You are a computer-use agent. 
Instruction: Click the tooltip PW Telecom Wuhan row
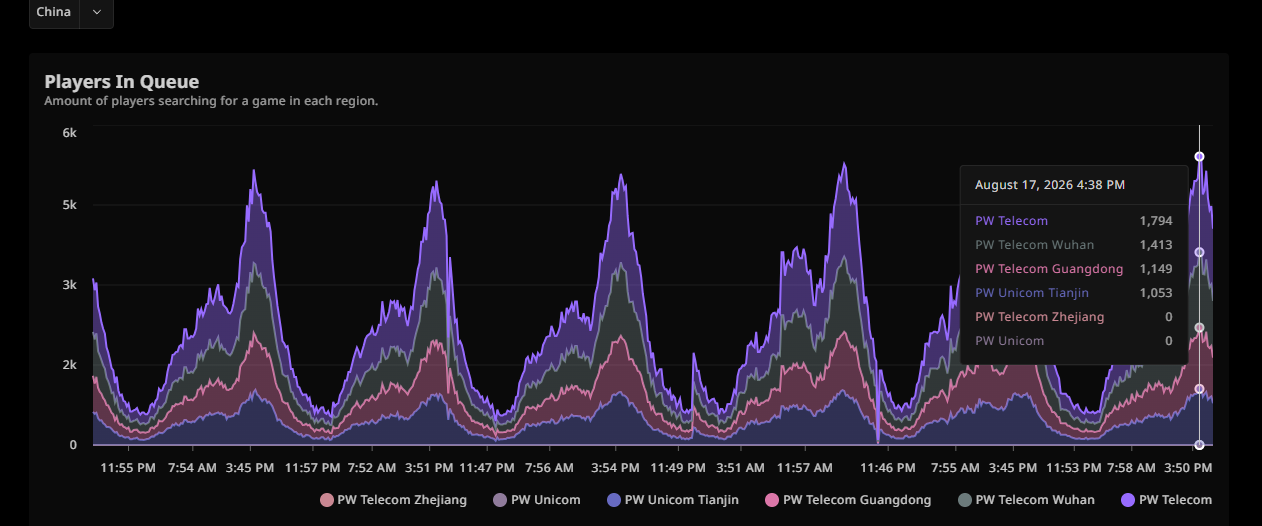(x=1074, y=245)
